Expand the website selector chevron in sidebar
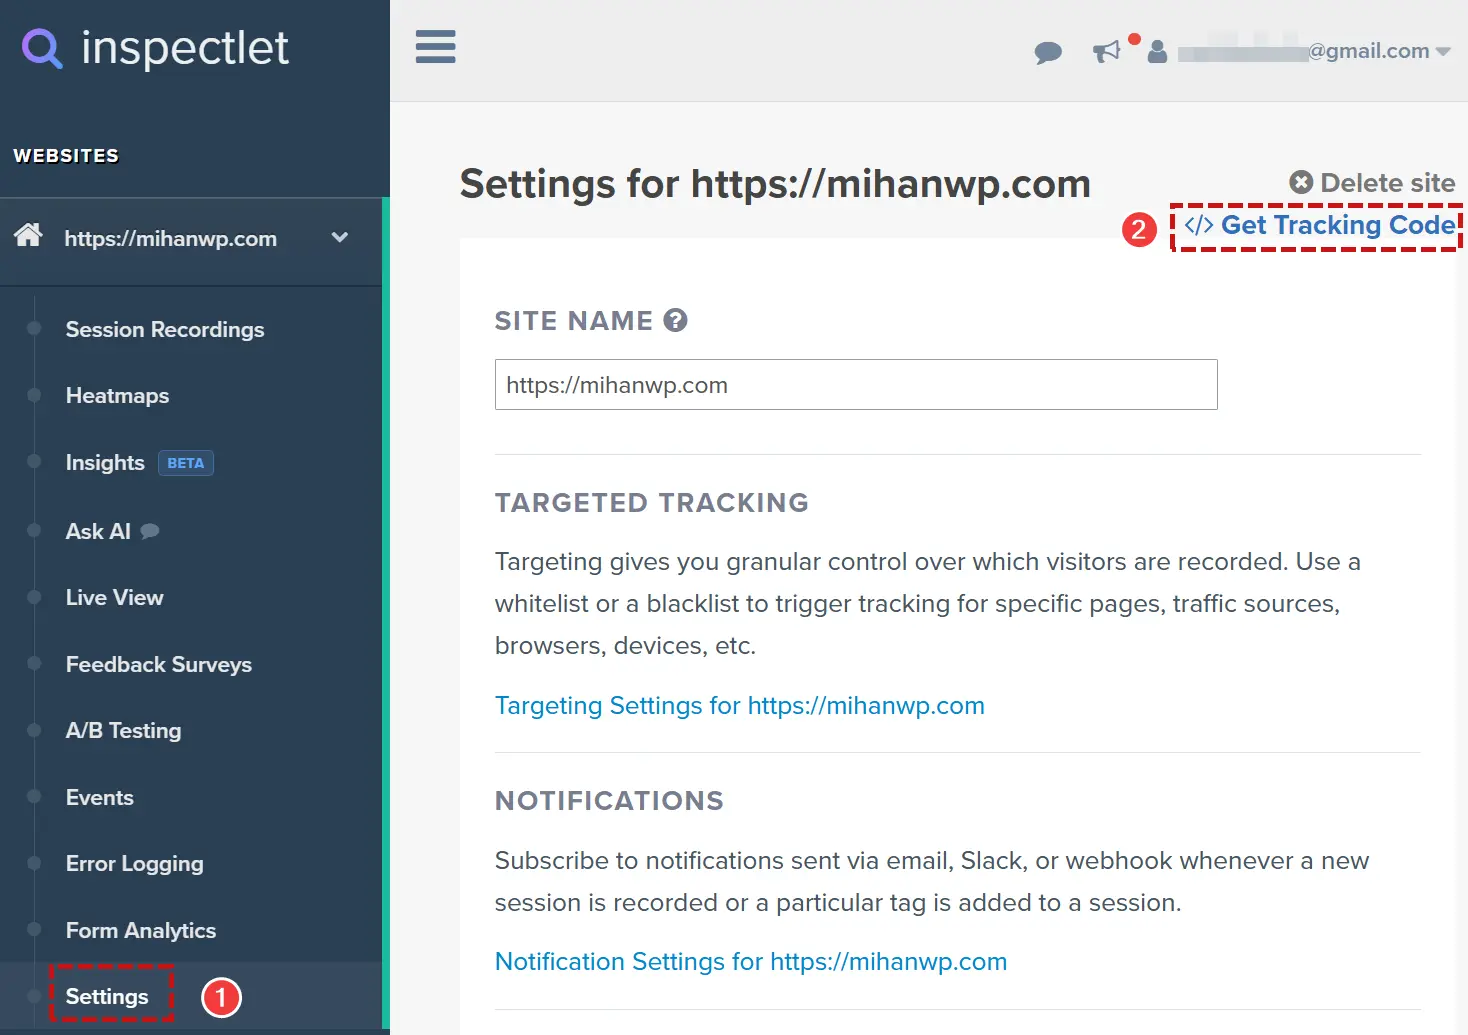The width and height of the screenshot is (1468, 1035). (340, 237)
